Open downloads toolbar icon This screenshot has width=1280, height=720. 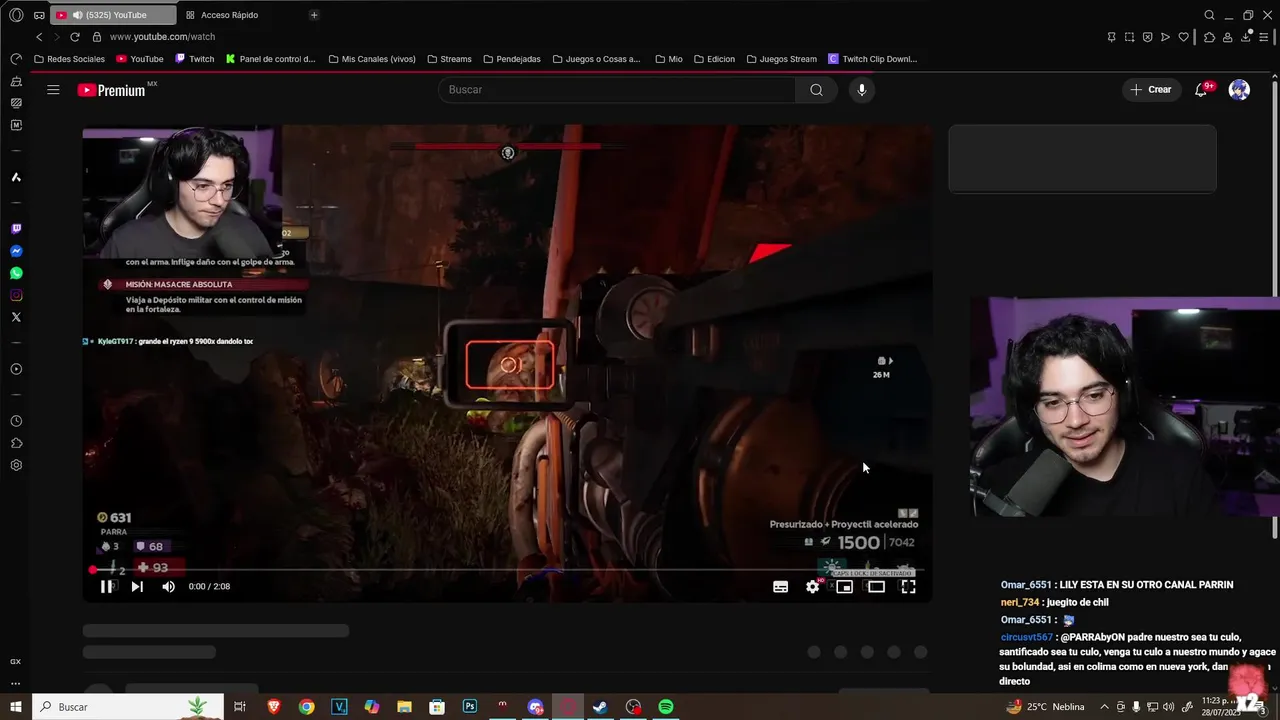click(x=1246, y=37)
